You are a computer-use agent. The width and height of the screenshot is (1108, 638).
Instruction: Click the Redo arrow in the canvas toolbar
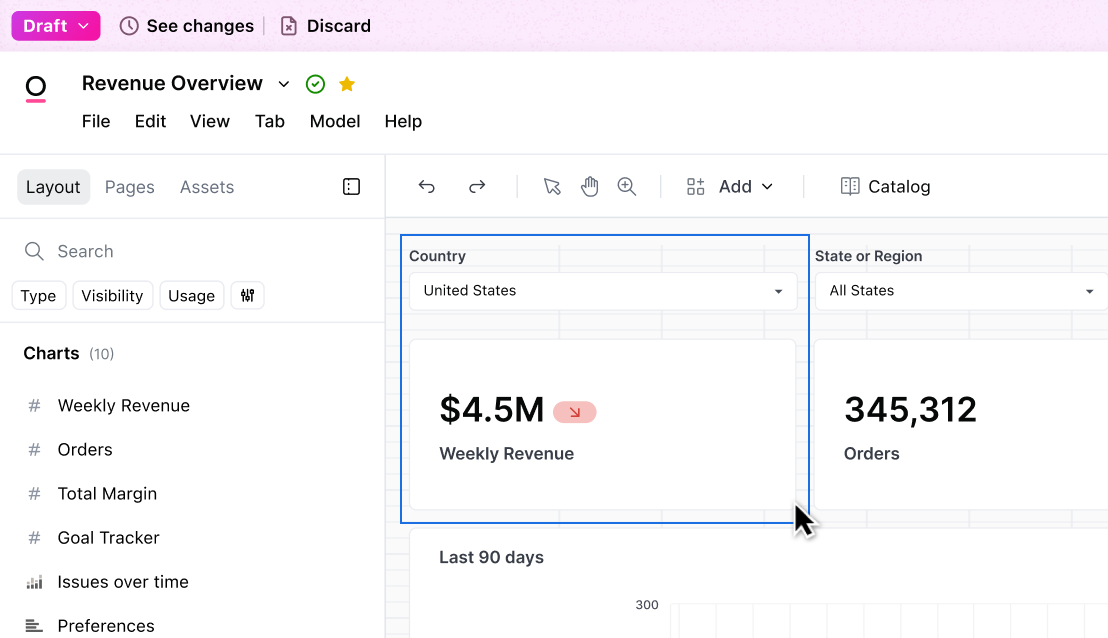click(x=477, y=186)
